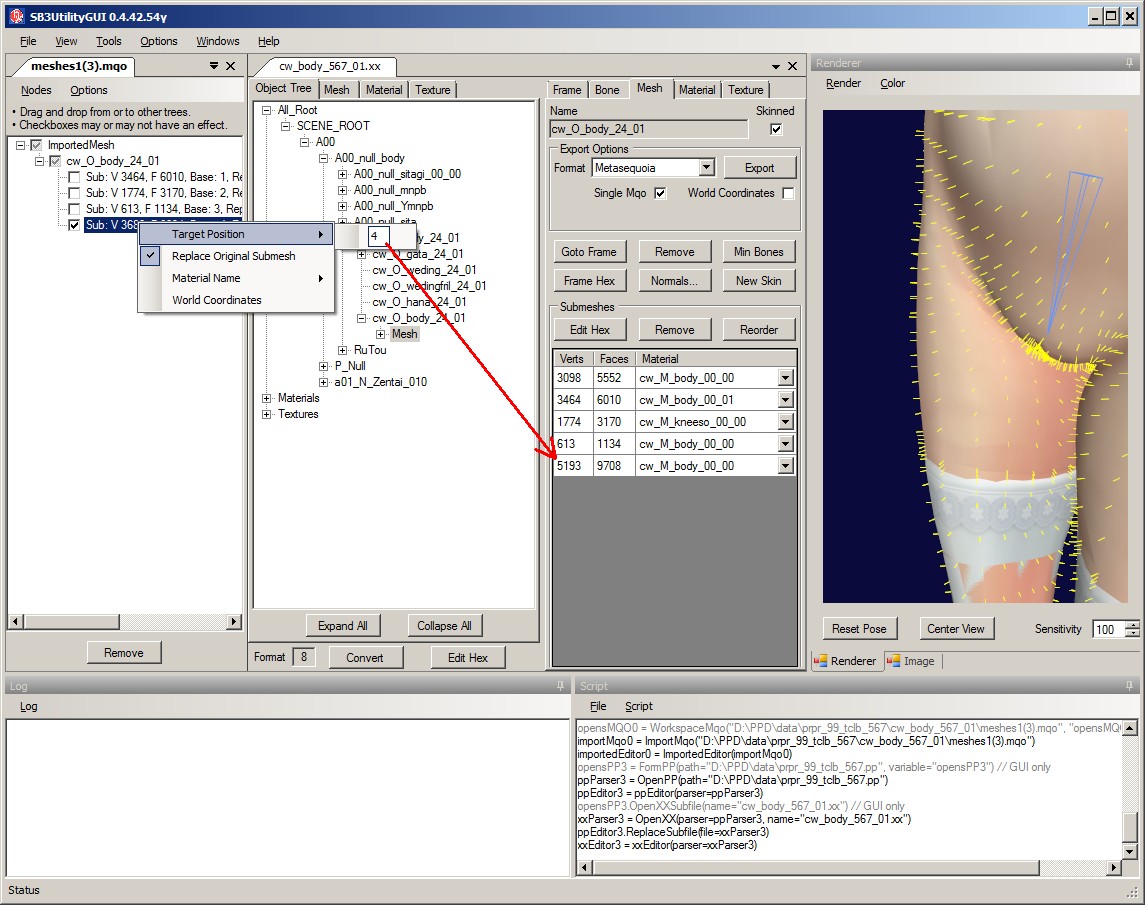This screenshot has width=1145, height=905.
Task: Click the Min Bones button
Action: point(758,252)
